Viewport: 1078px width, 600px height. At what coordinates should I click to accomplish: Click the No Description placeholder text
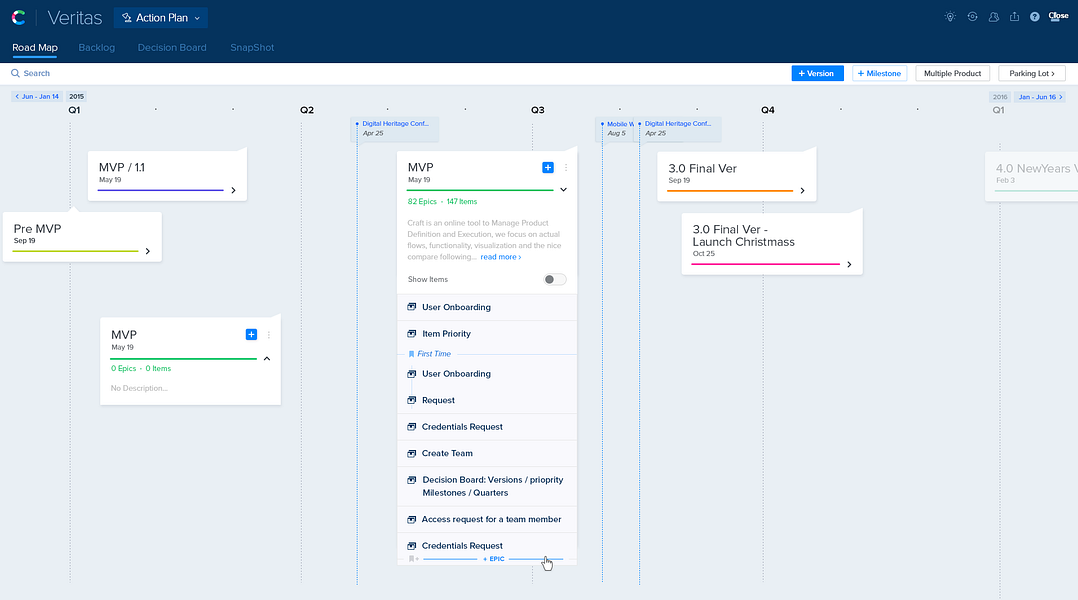point(139,388)
